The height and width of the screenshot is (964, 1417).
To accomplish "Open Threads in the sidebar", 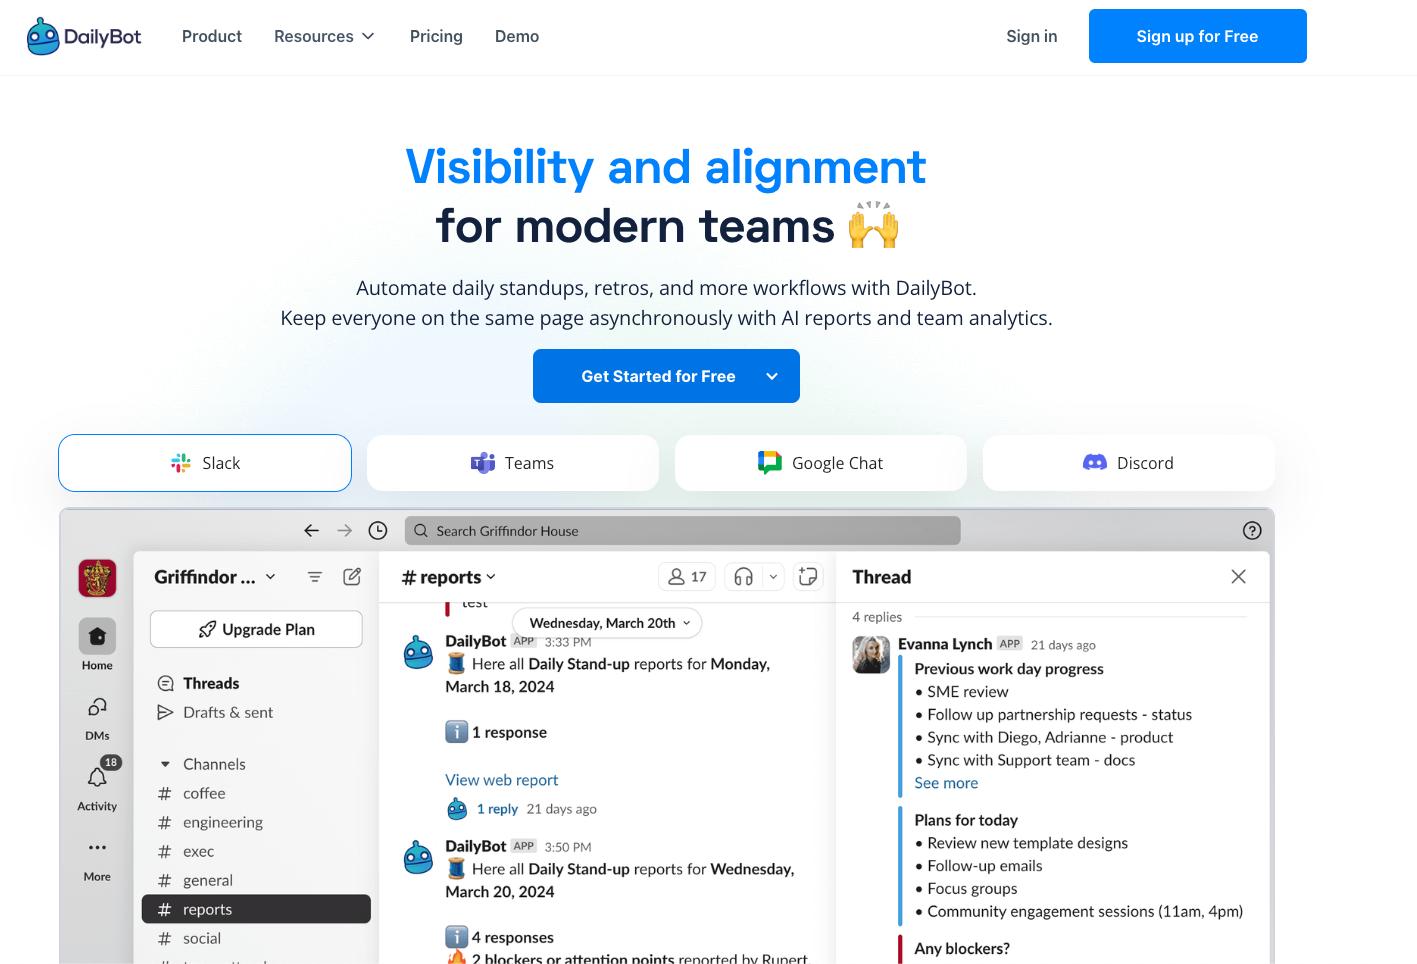I will click(x=211, y=683).
